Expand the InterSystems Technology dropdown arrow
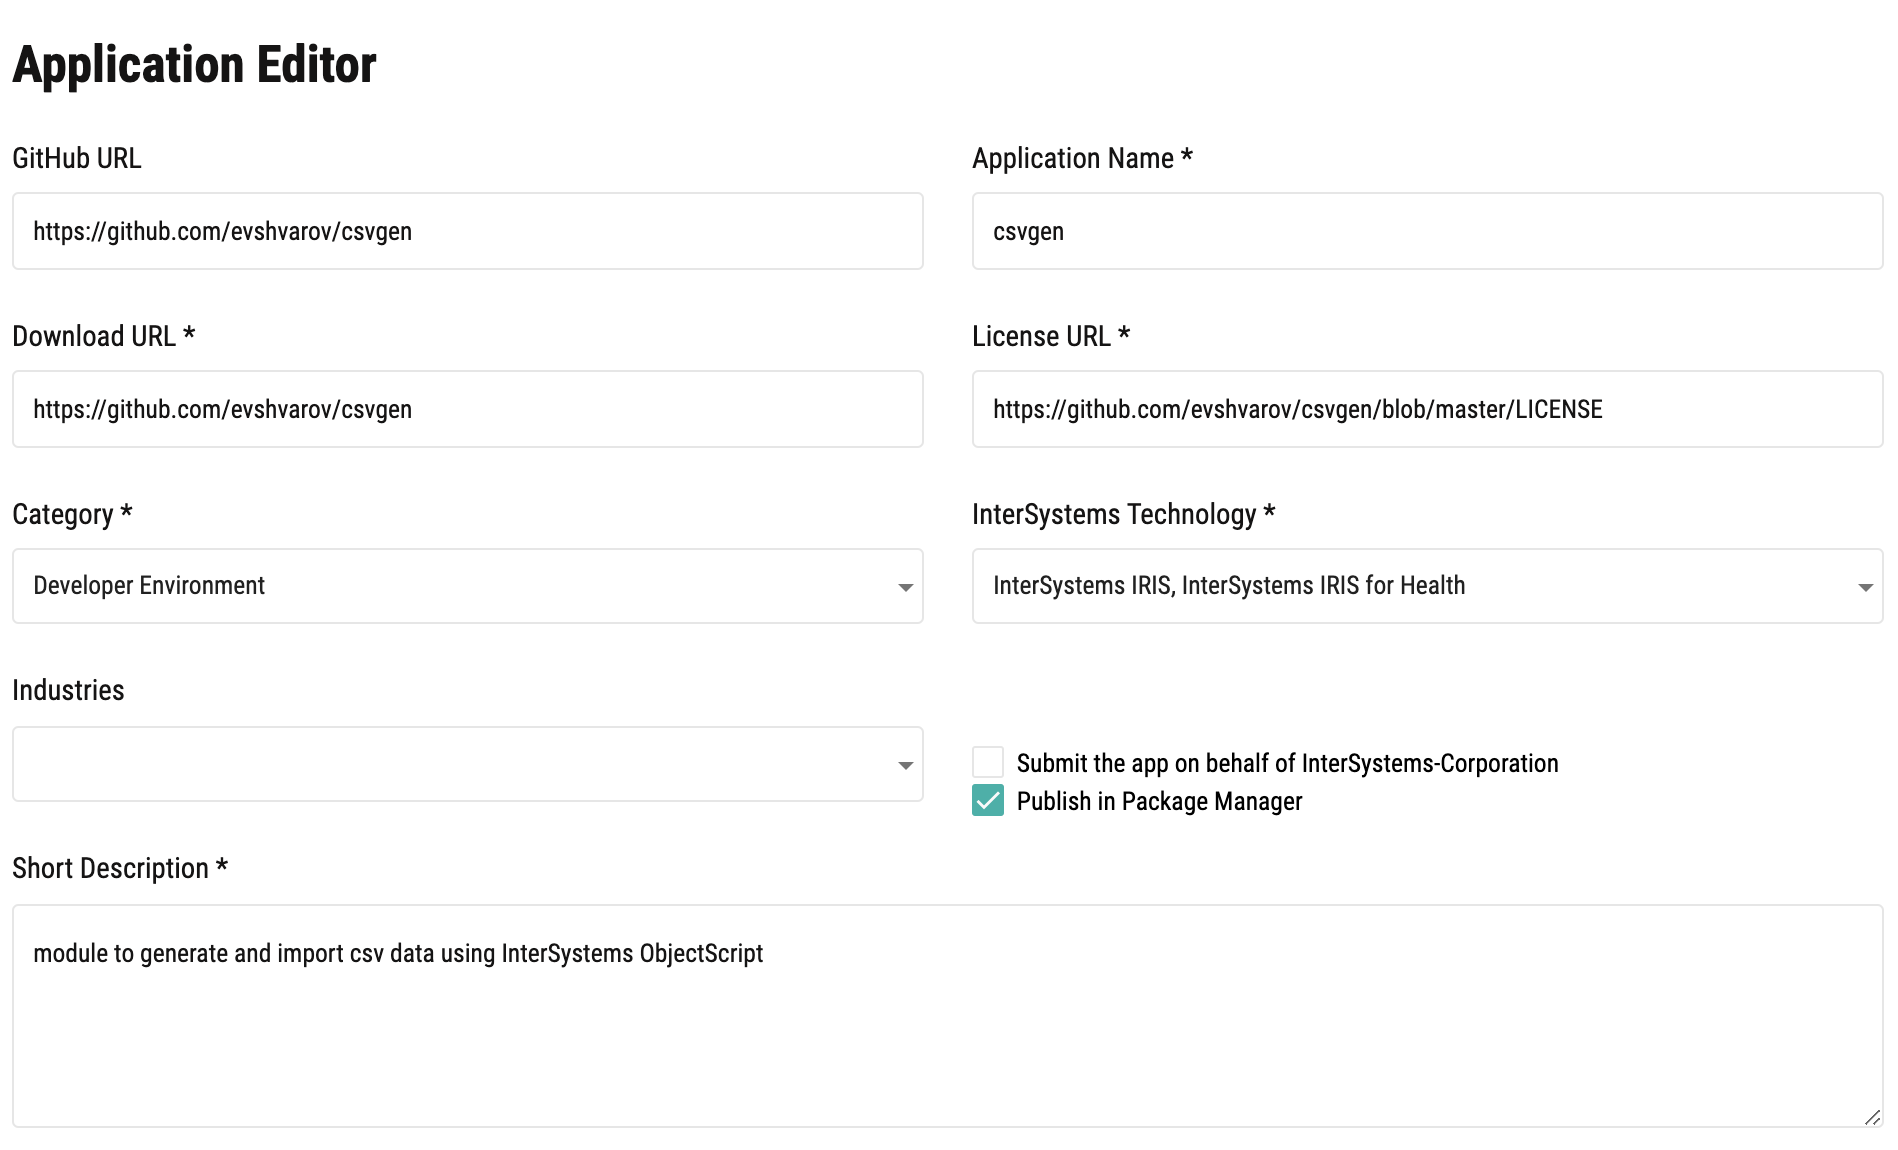The image size is (1898, 1150). tap(1865, 587)
